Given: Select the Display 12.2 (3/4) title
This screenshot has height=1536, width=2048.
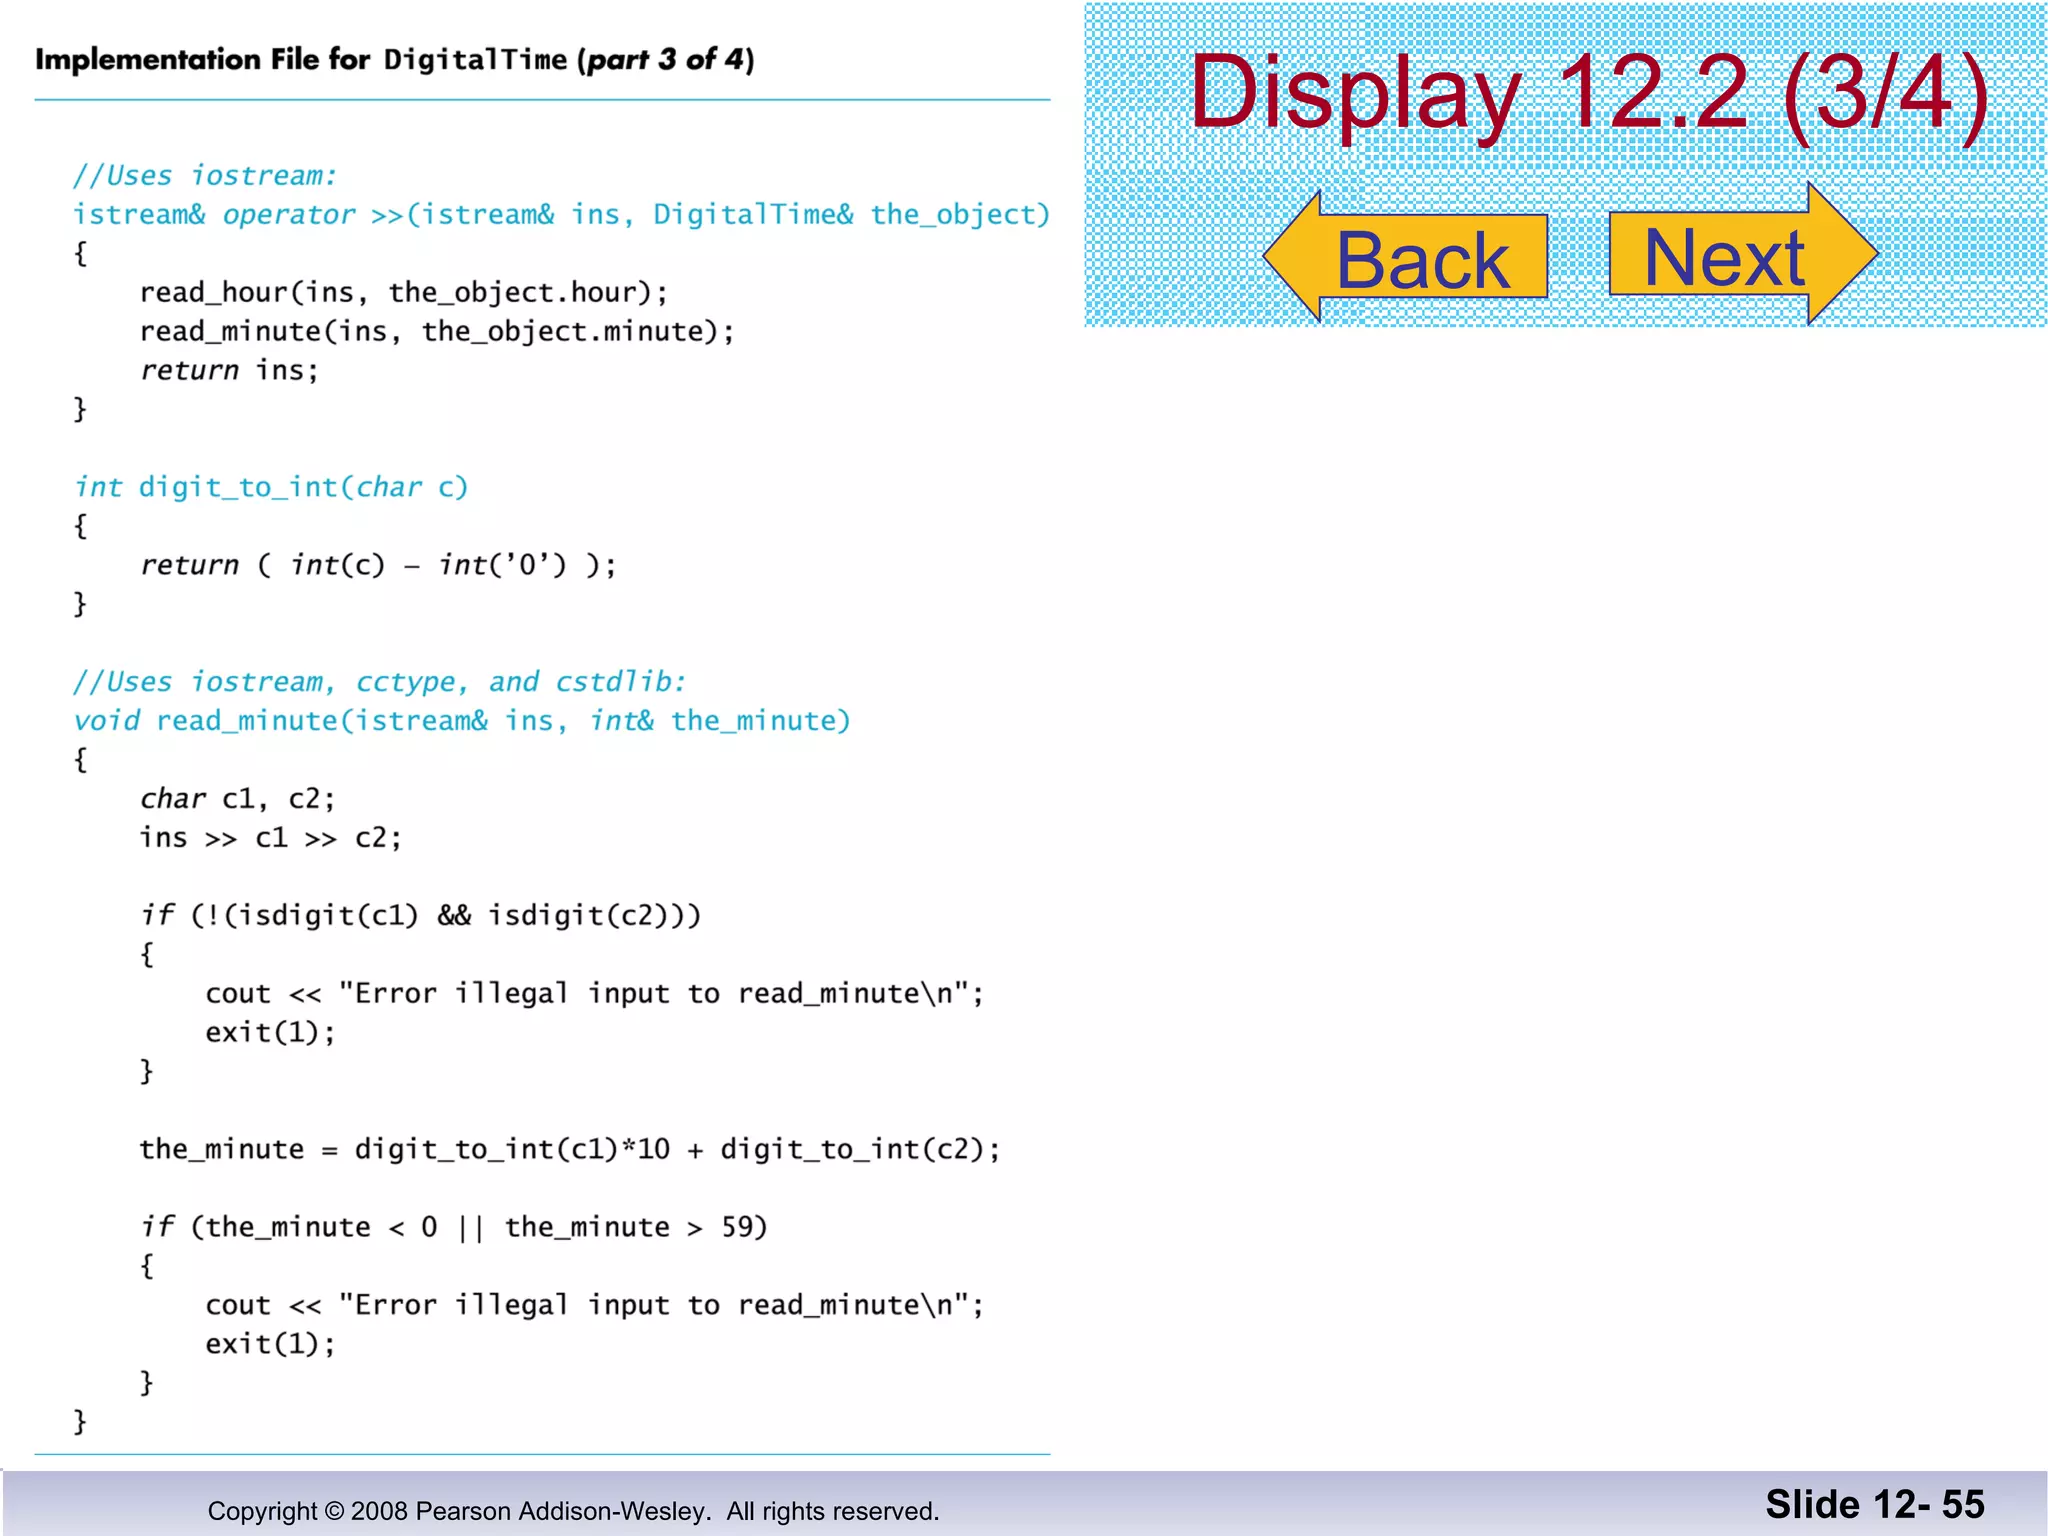Looking at the screenshot, I should point(1589,92).
